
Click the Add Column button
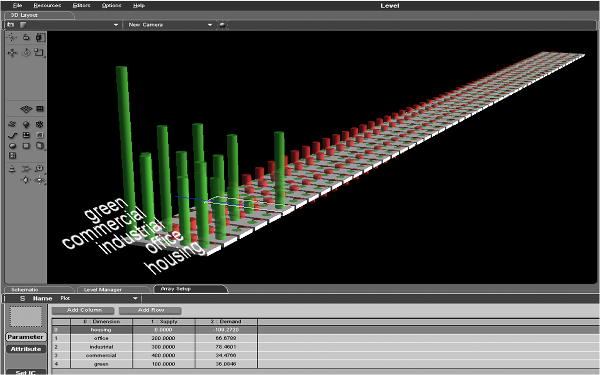84,310
